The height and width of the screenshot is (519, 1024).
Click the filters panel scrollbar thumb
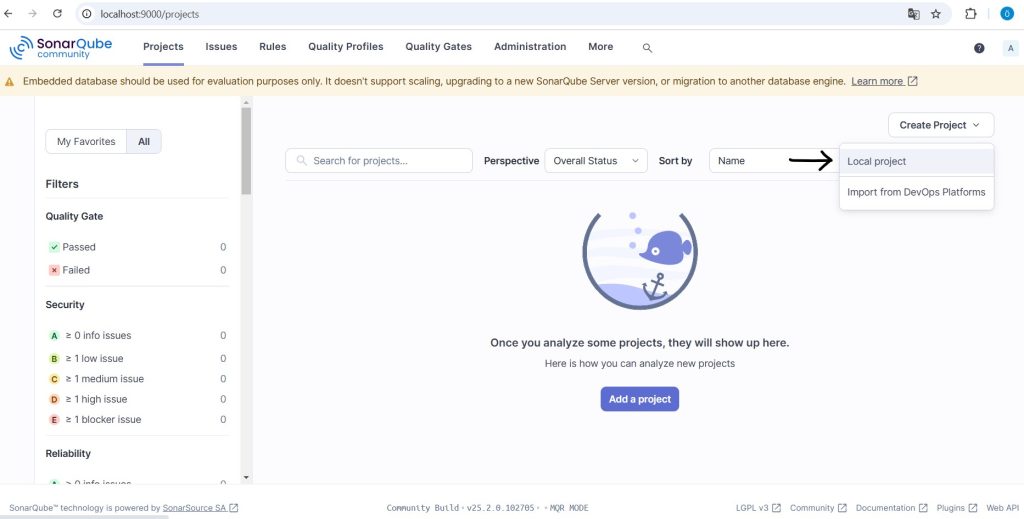click(246, 151)
